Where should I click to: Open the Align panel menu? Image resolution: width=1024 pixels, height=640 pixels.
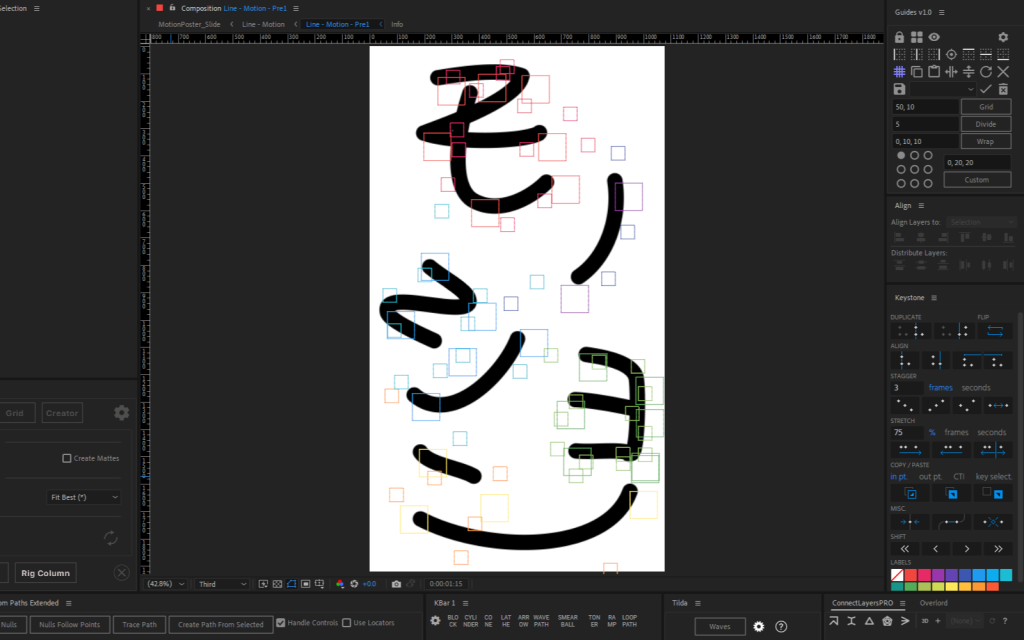tap(921, 206)
